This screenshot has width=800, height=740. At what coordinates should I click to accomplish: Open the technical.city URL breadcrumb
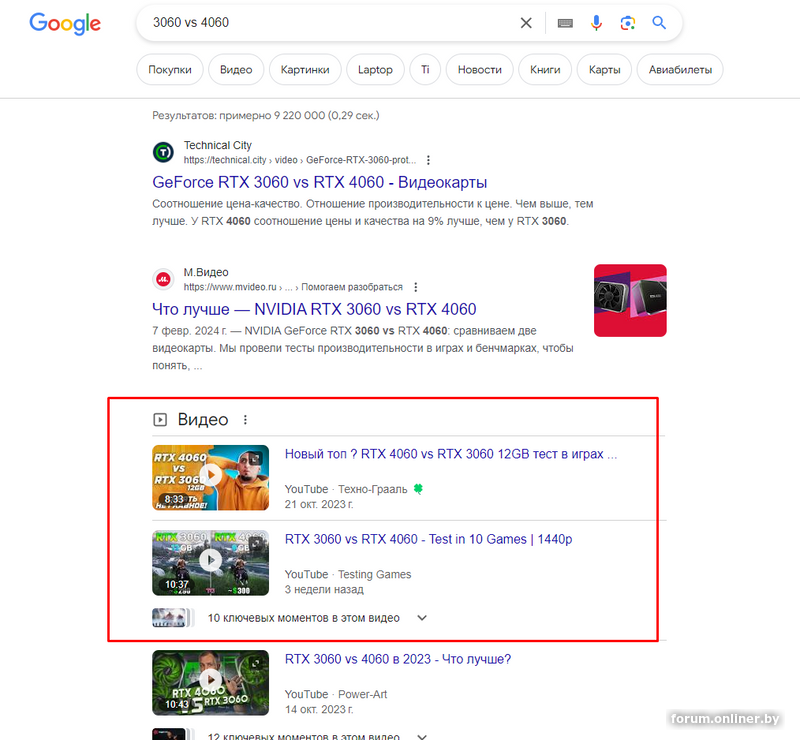(x=299, y=160)
